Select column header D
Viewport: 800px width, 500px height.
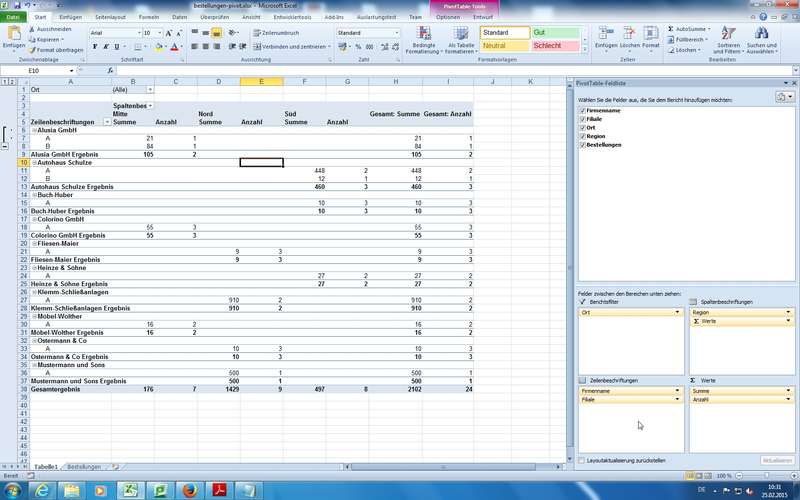tap(218, 82)
